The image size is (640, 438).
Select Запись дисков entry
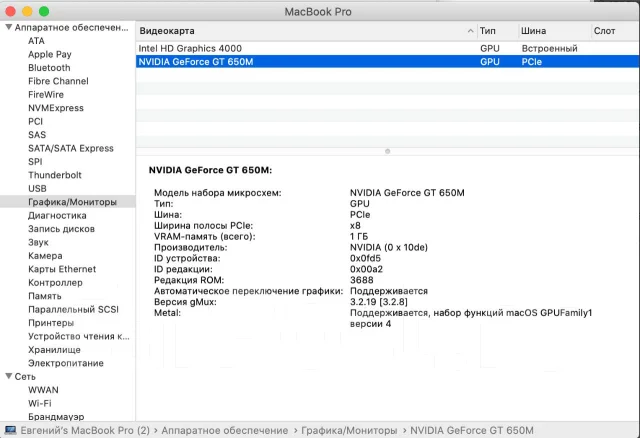[61, 229]
